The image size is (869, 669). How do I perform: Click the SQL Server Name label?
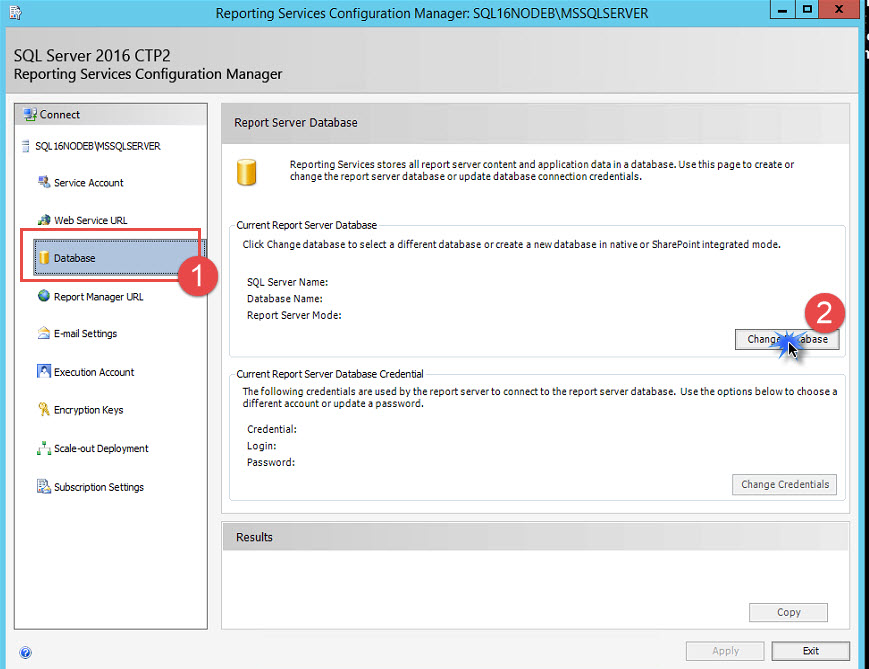[x=287, y=282]
